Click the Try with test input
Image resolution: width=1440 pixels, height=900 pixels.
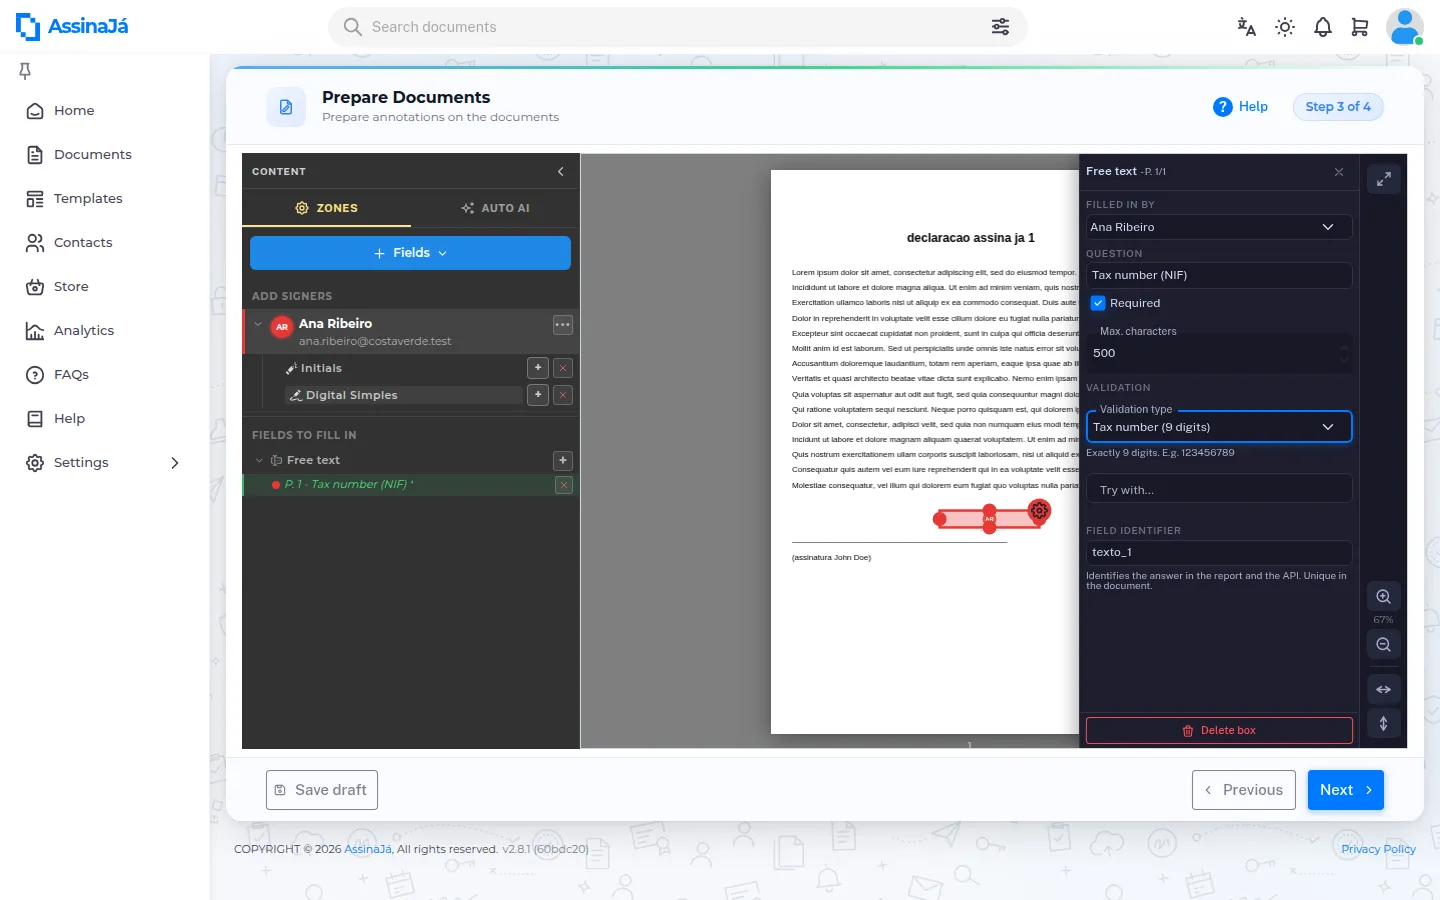click(1219, 490)
